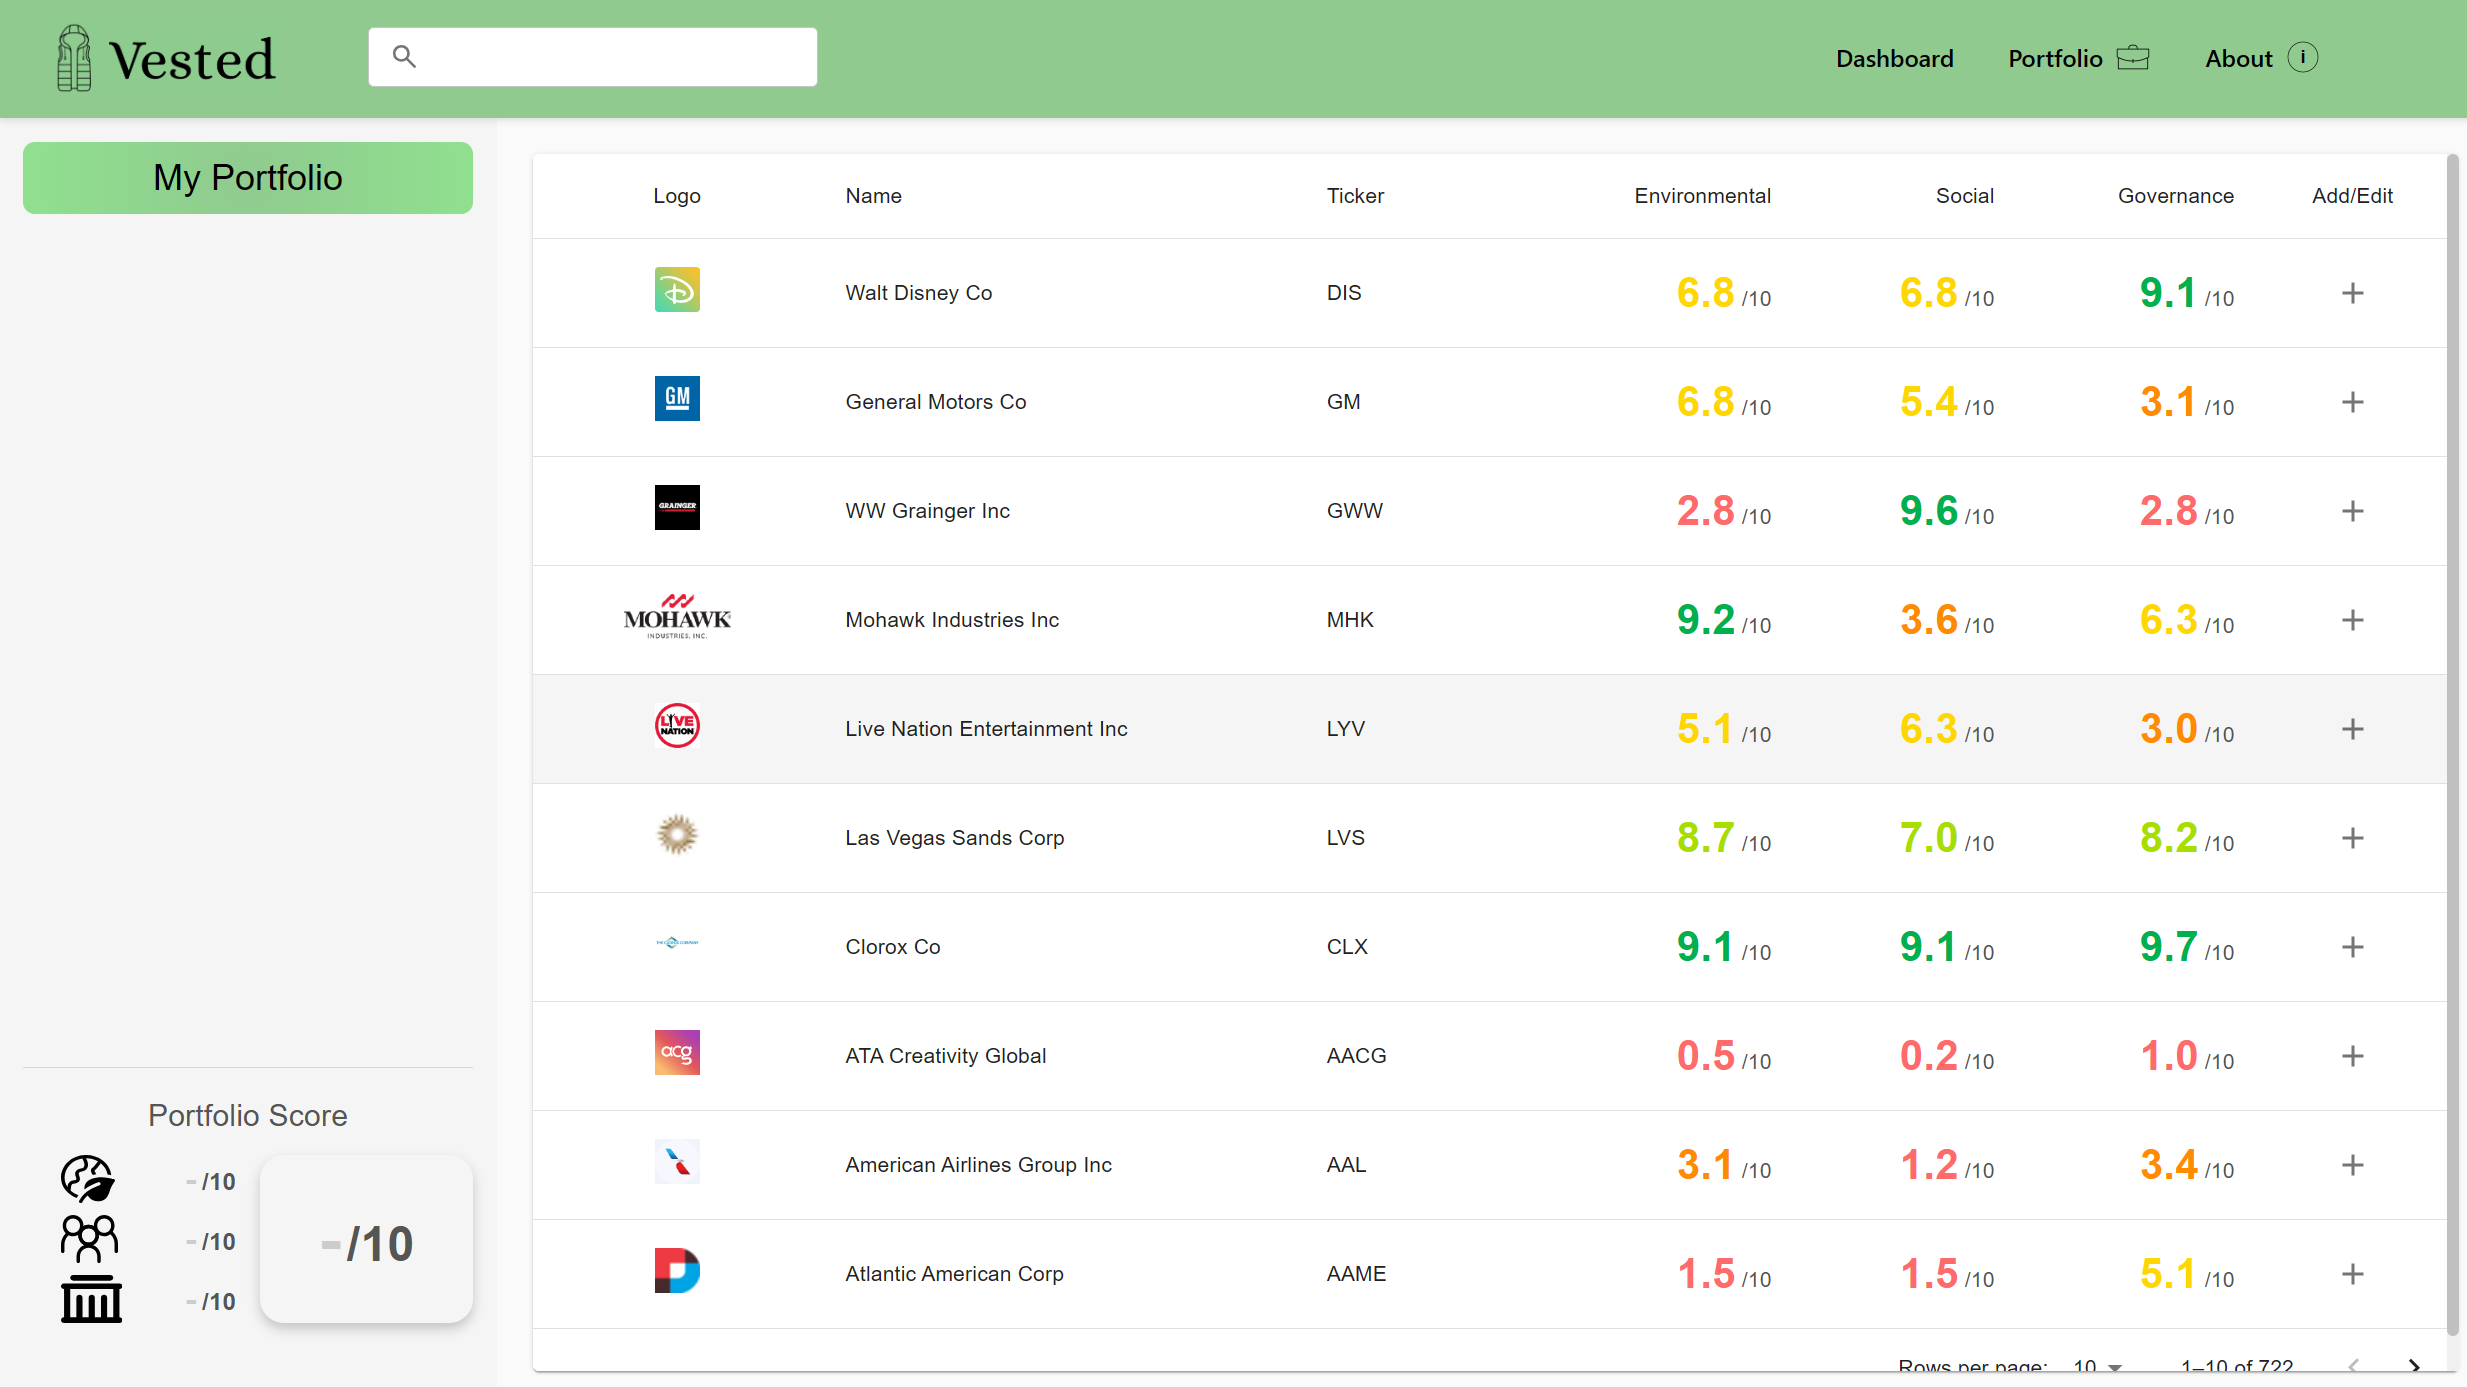Add General Motors Co to portfolio
The width and height of the screenshot is (2467, 1387).
pyautogui.click(x=2352, y=402)
